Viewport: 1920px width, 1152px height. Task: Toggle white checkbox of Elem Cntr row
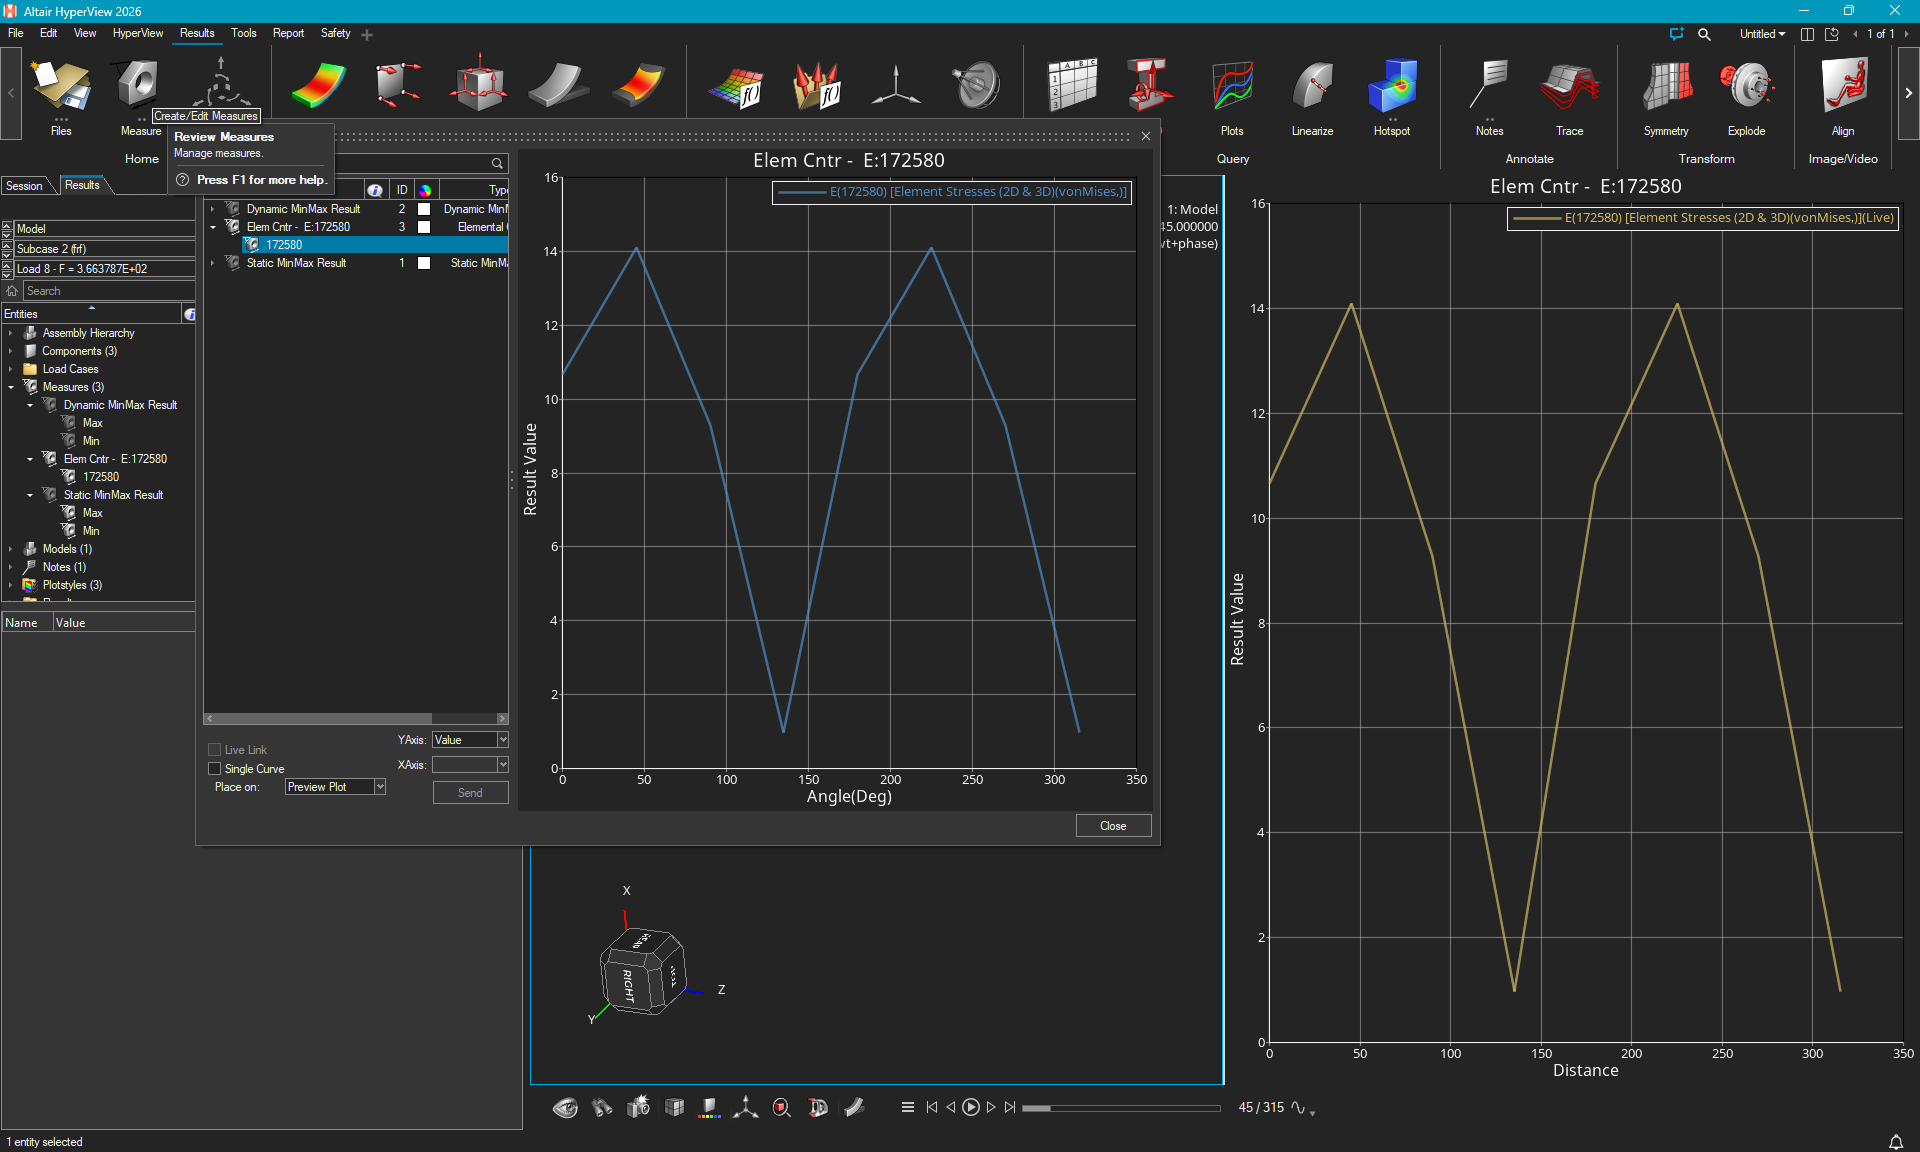click(424, 227)
